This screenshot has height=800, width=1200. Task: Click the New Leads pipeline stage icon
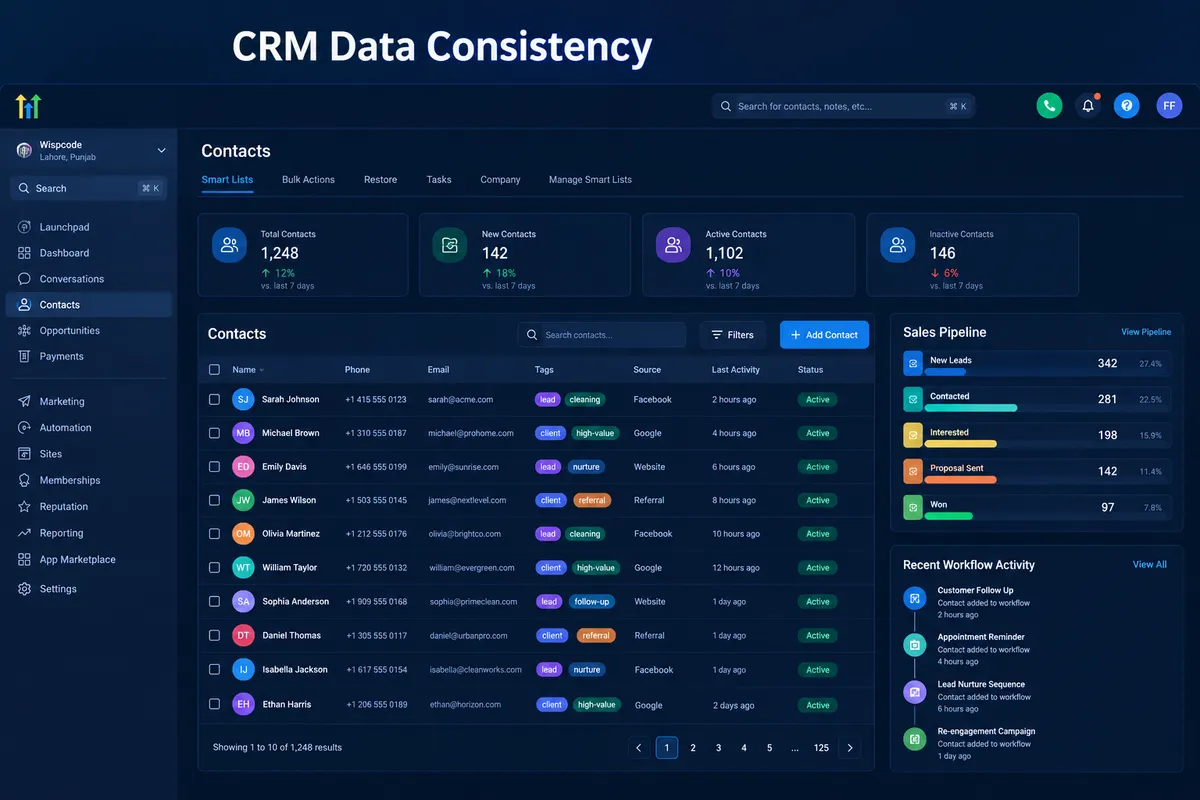[912, 363]
